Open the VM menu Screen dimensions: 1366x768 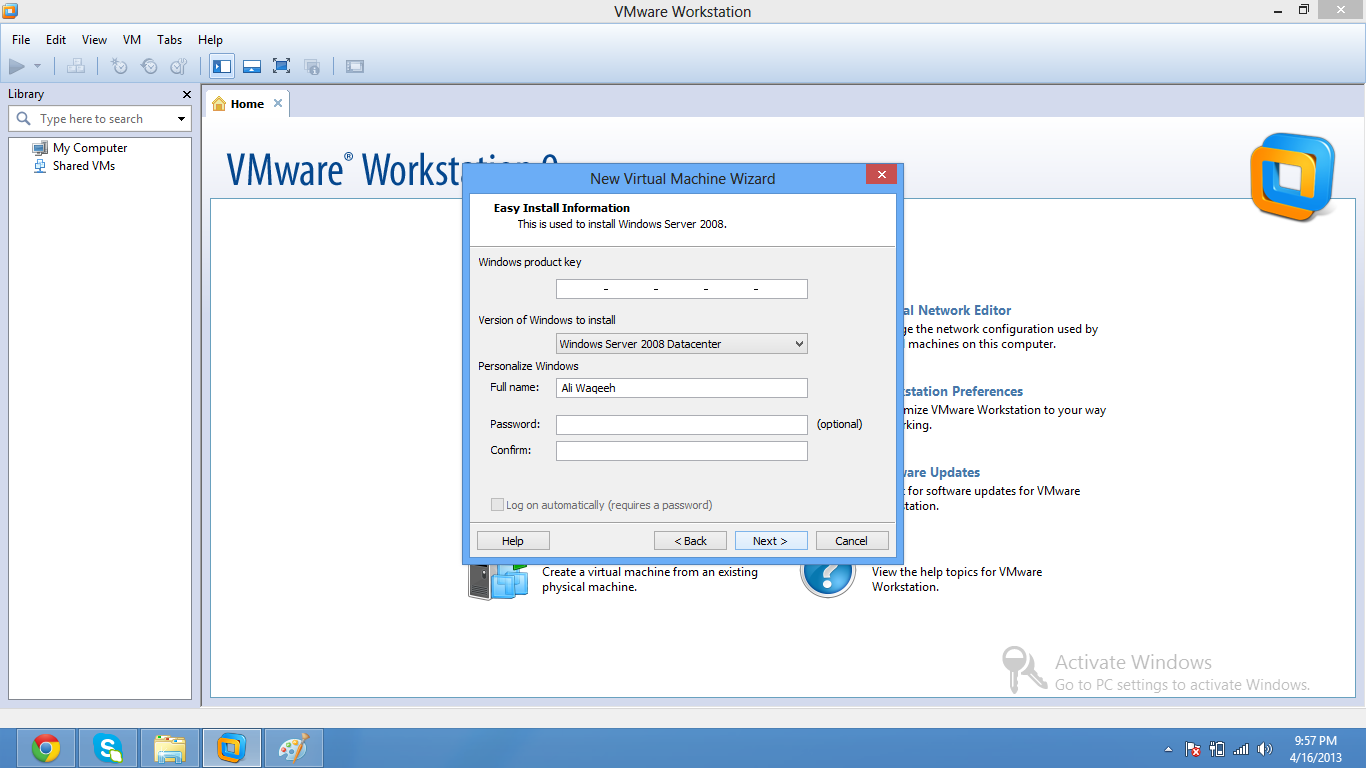tap(132, 40)
